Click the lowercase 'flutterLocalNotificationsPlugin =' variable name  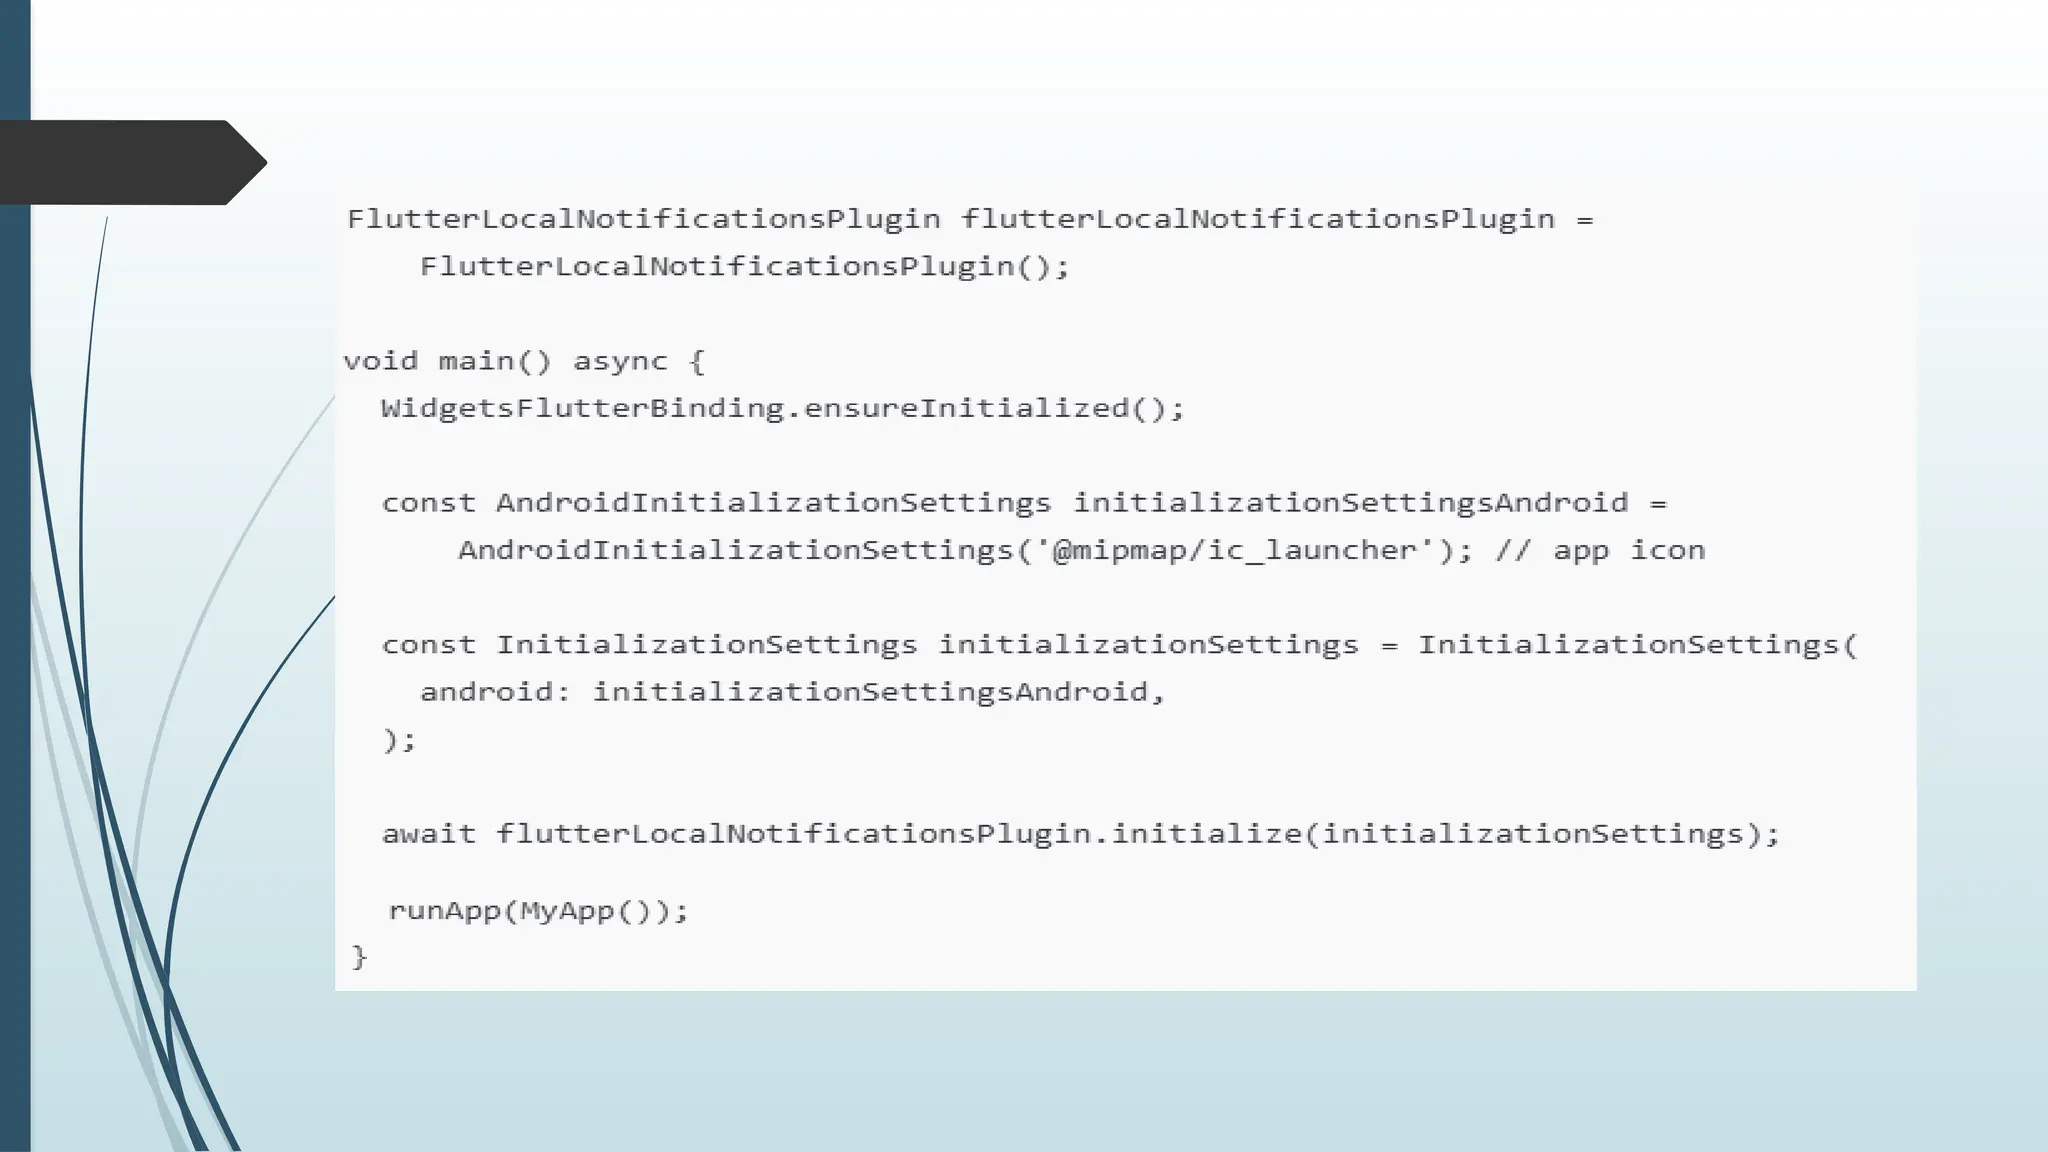1277,220
